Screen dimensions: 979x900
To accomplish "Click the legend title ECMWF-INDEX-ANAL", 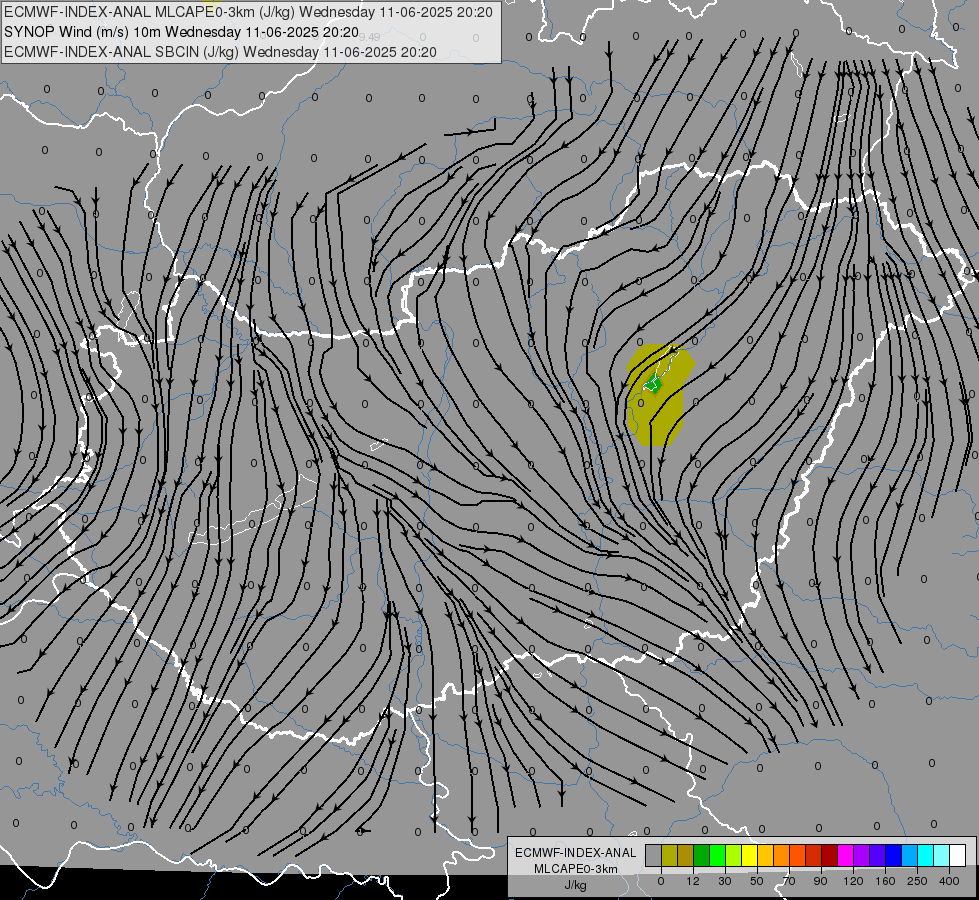I will point(576,853).
